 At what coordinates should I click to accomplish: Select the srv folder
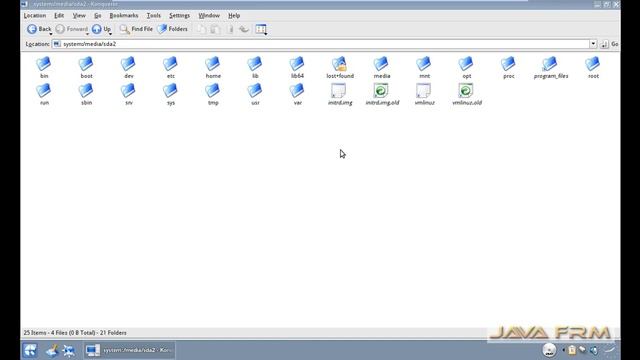(x=129, y=94)
